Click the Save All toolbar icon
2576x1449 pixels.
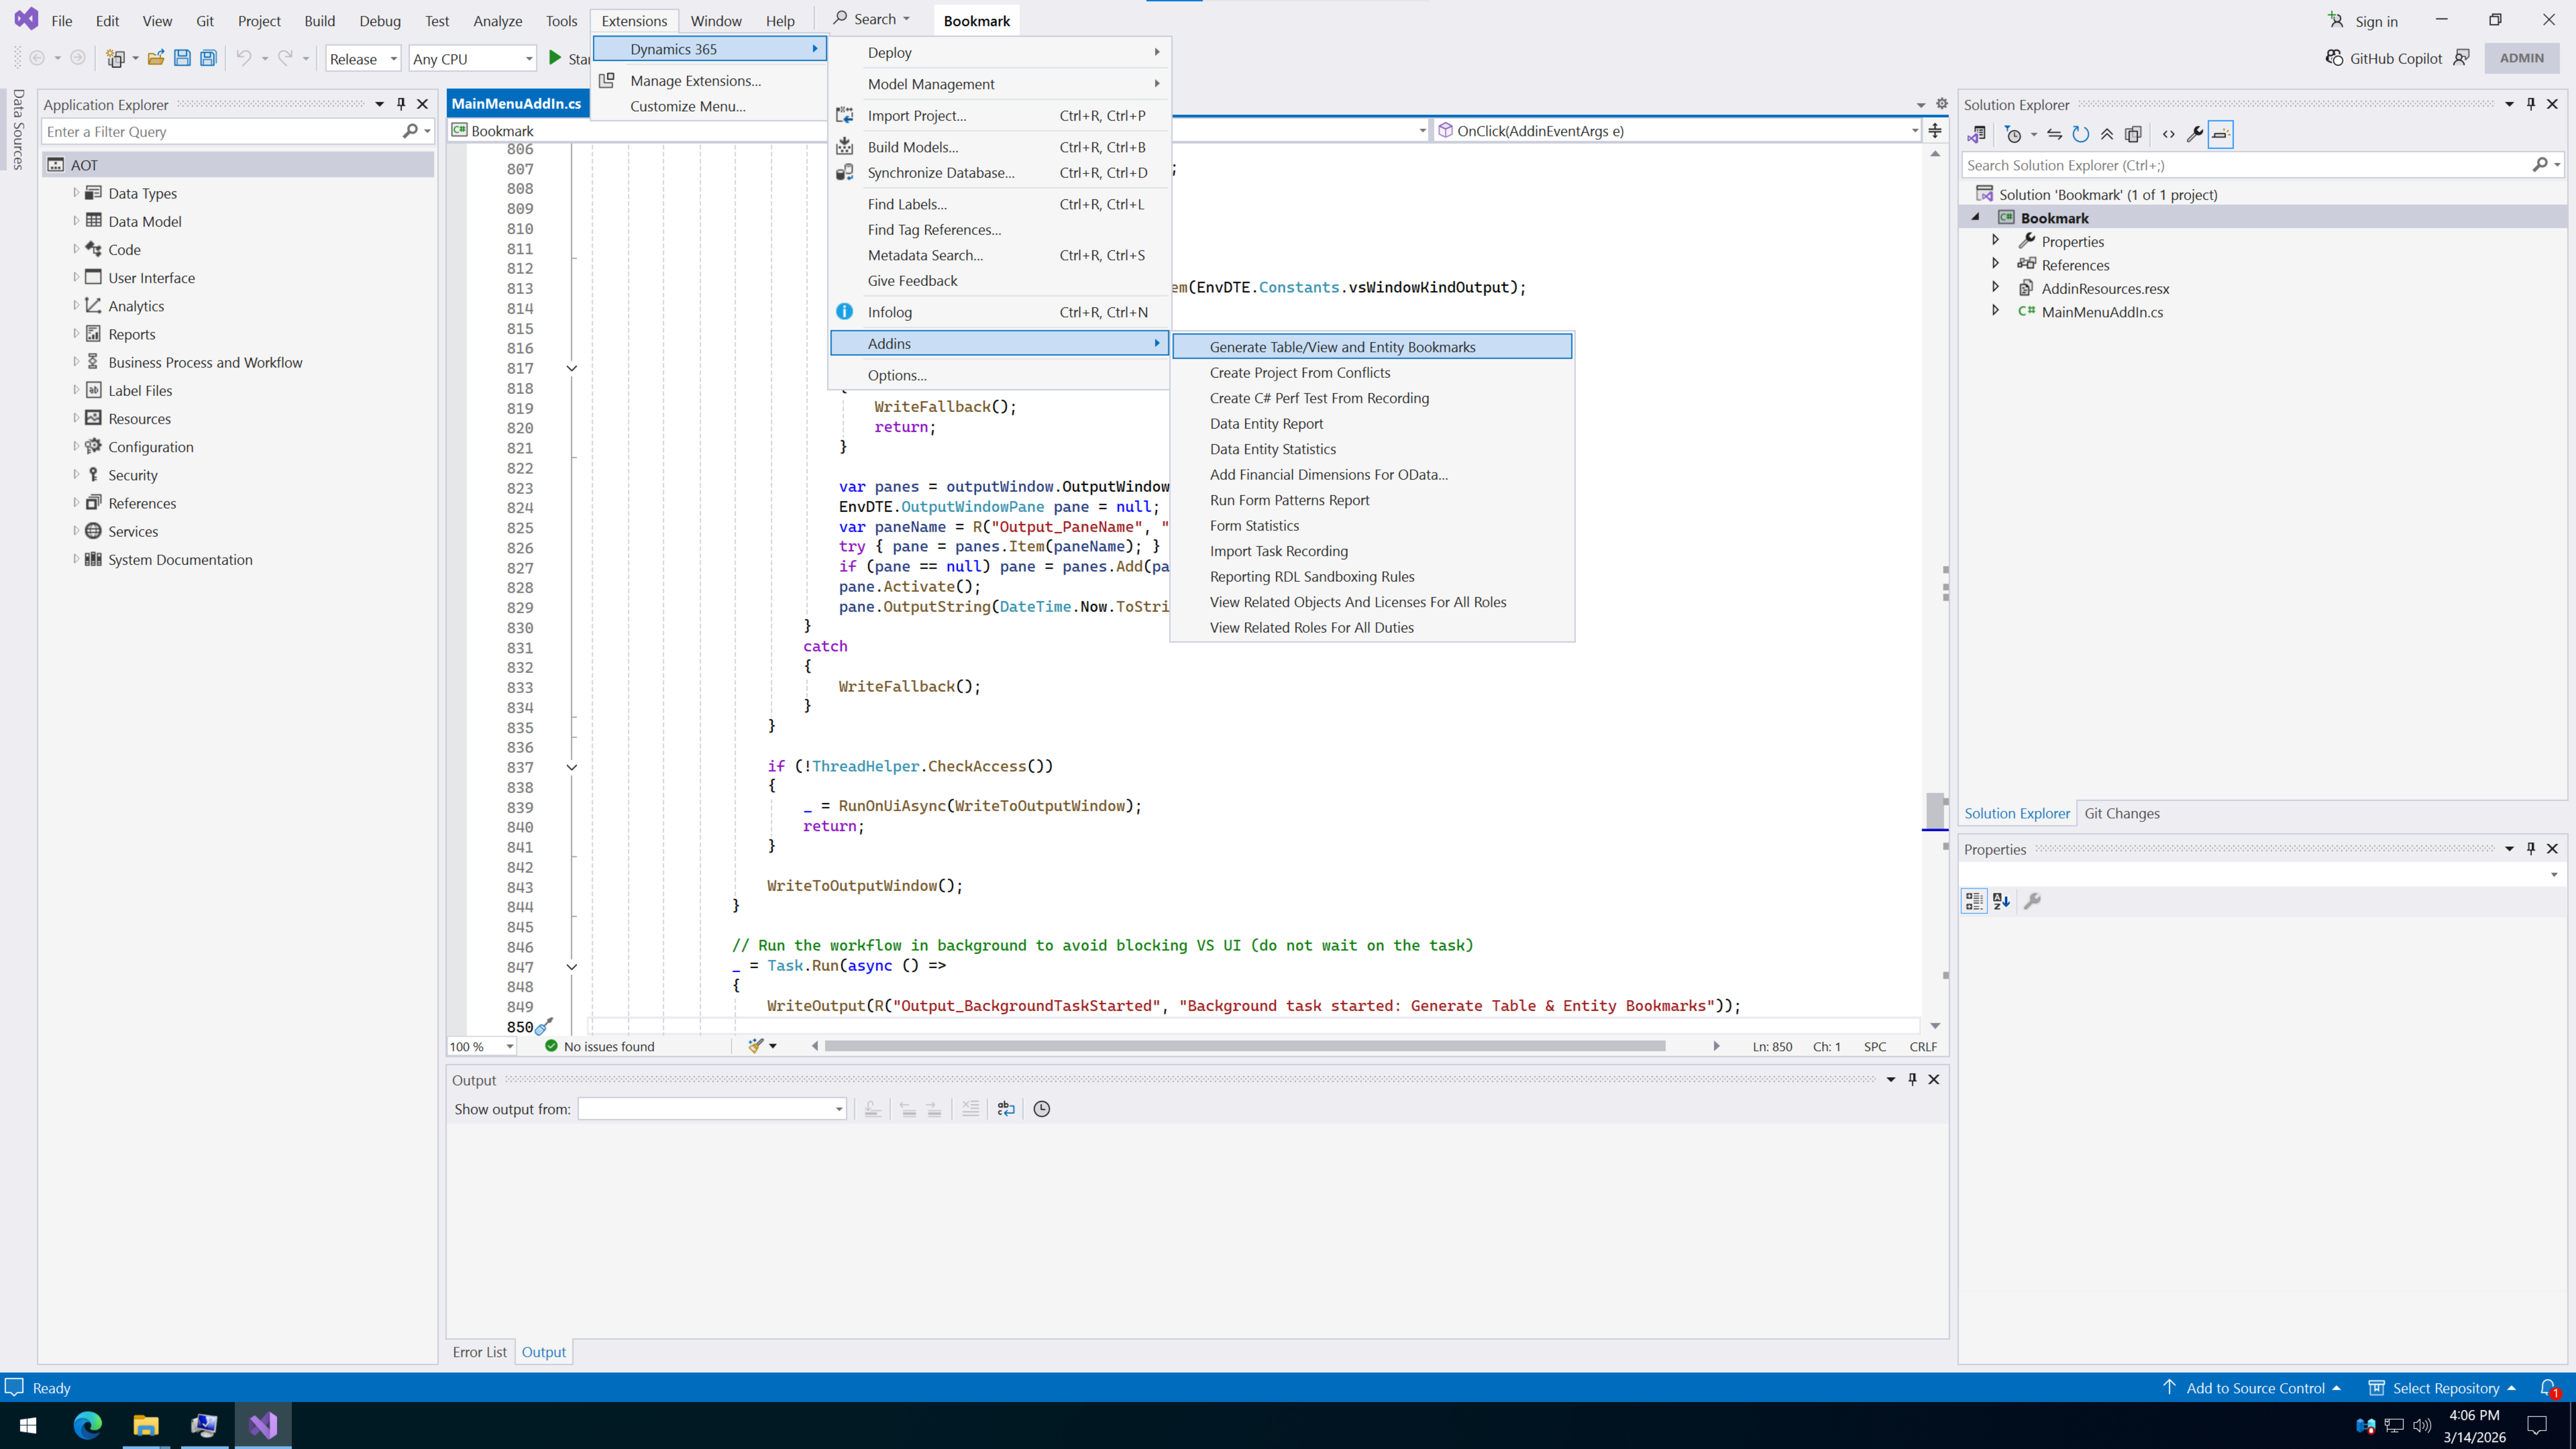click(208, 58)
